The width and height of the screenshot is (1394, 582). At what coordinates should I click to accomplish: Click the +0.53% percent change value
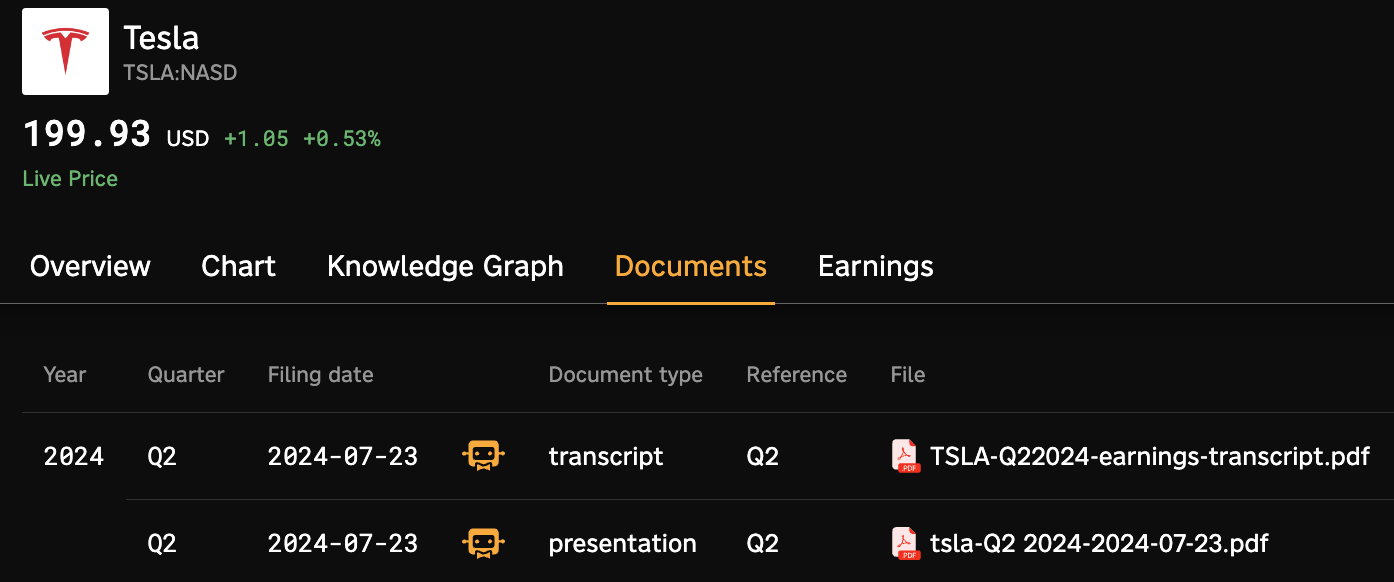(342, 139)
